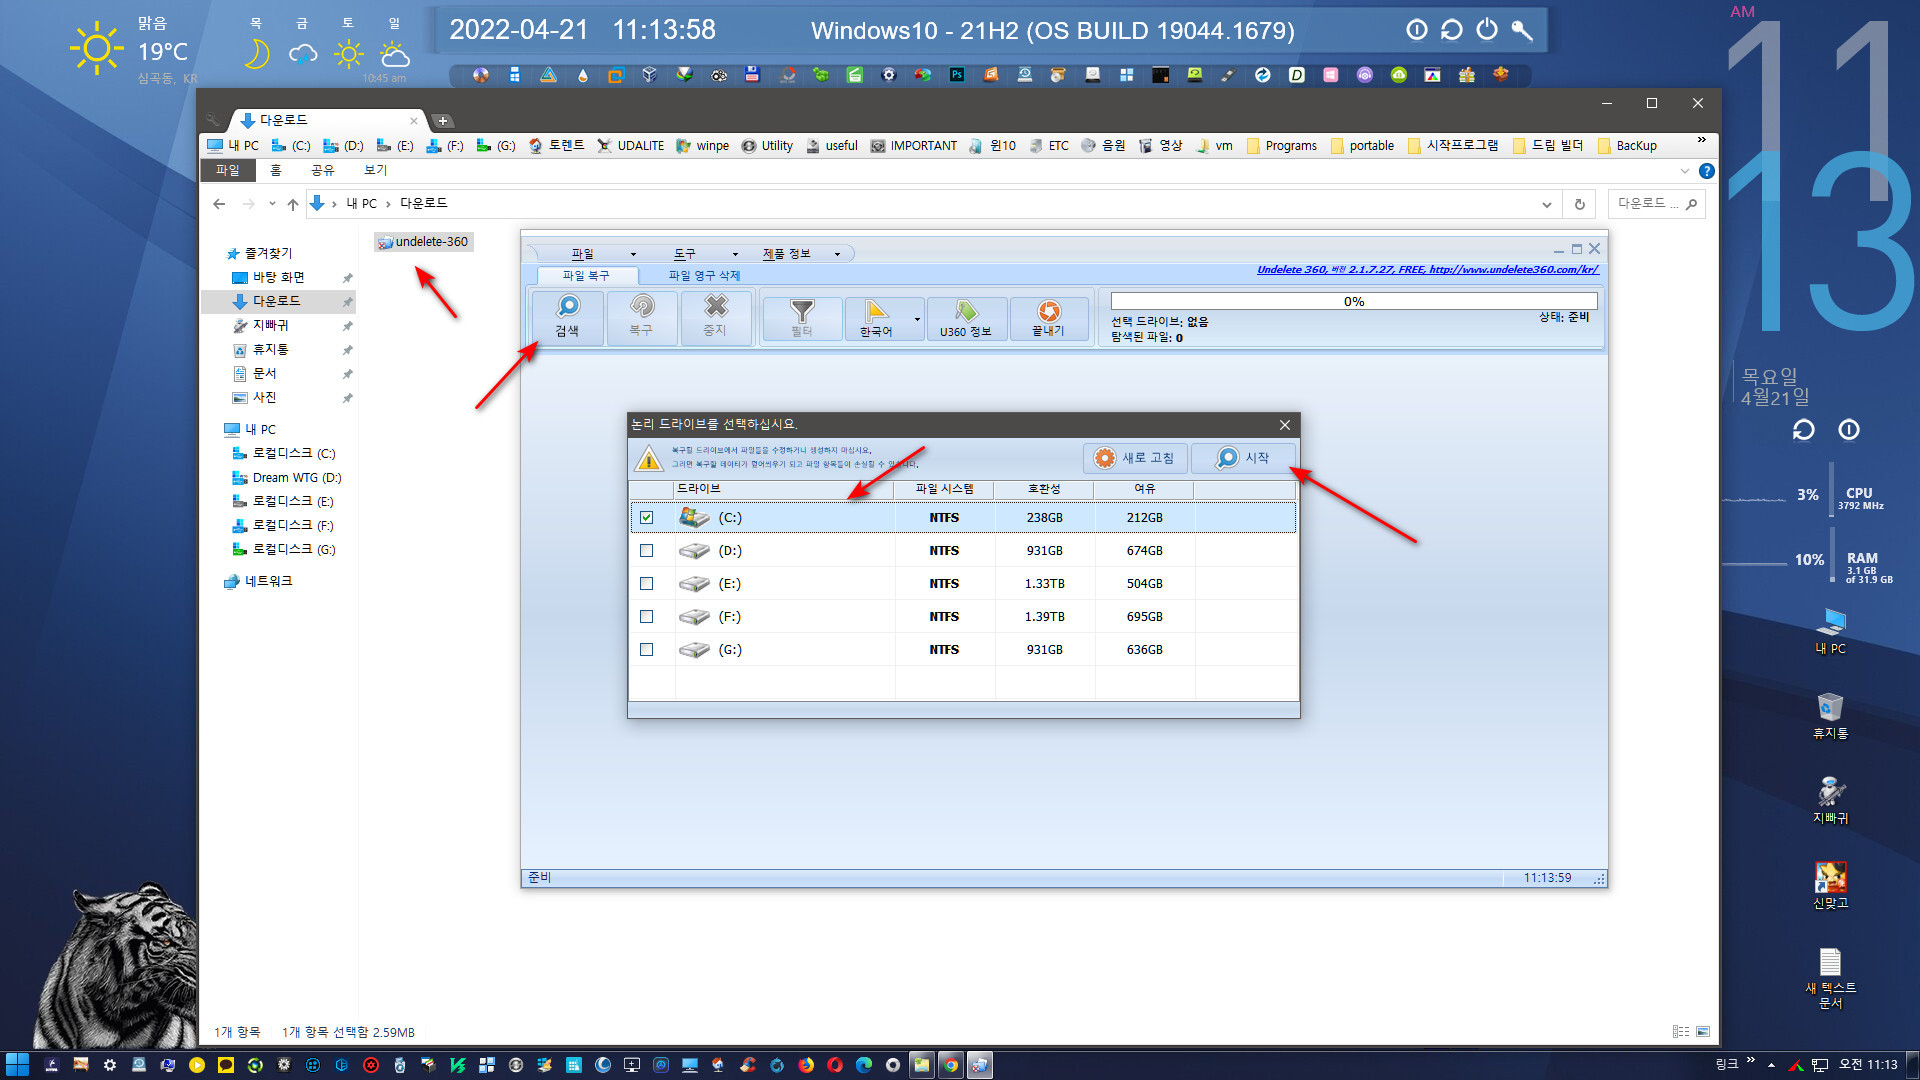The height and width of the screenshot is (1080, 1920).
Task: Open 네트워크 in navigation pane
Action: click(x=258, y=582)
